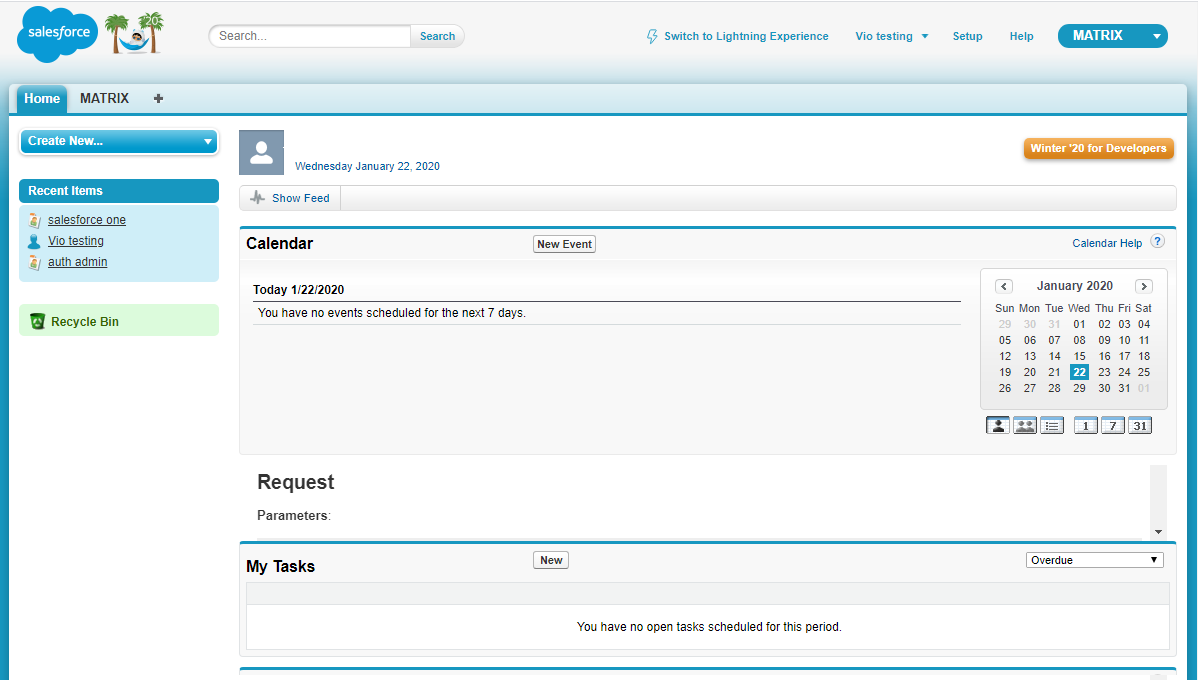The height and width of the screenshot is (680, 1198).
Task: Click the January 2020 month title
Action: click(x=1074, y=286)
